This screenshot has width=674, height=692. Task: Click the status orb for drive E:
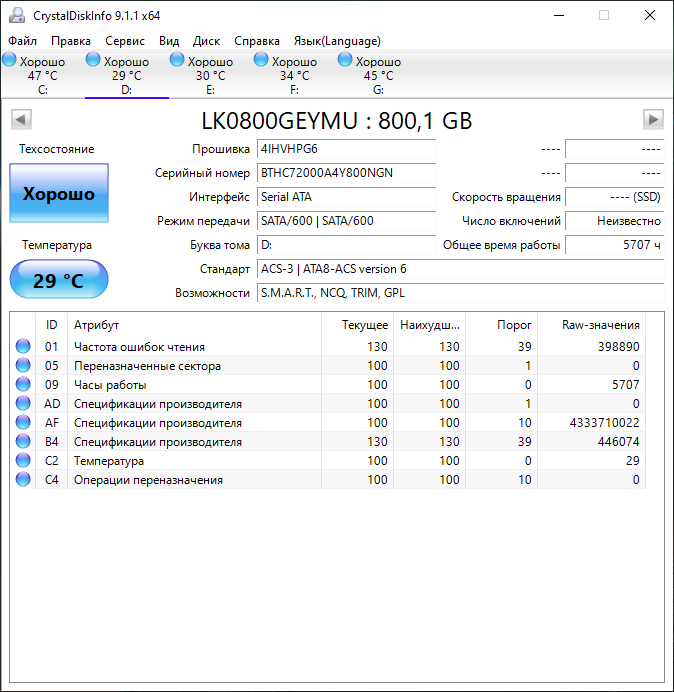(x=177, y=60)
